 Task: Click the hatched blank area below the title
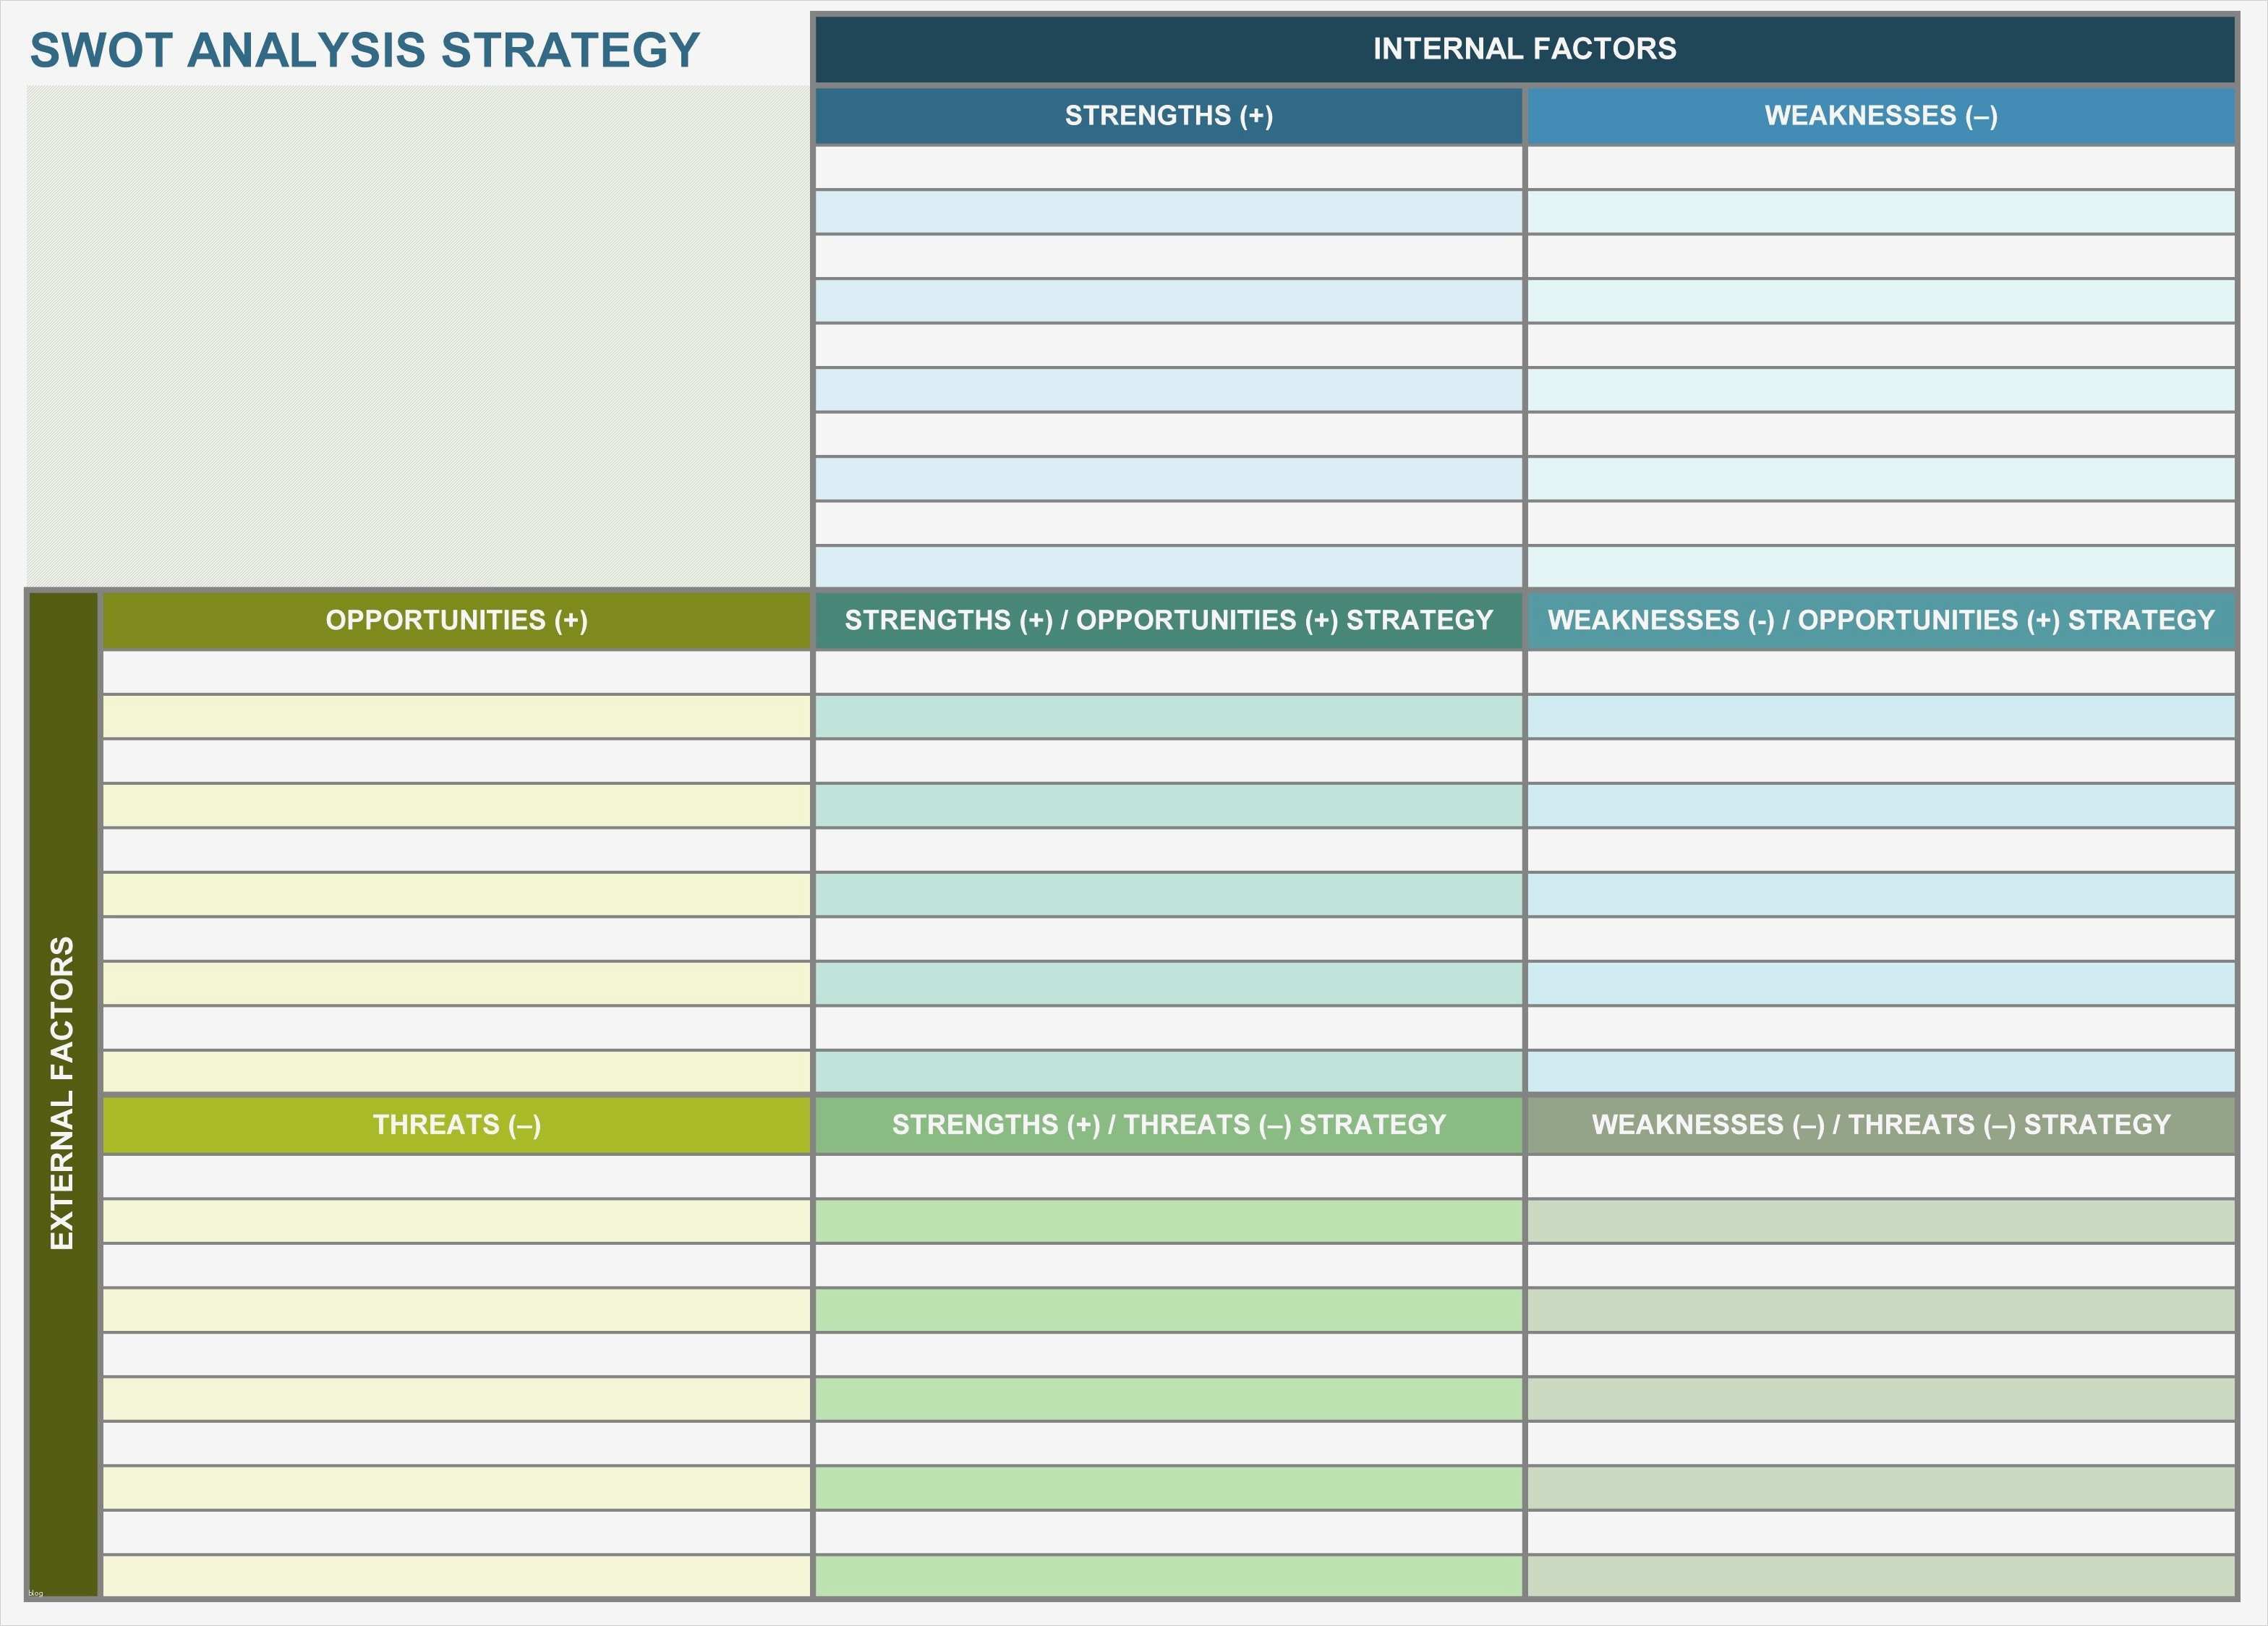[x=418, y=336]
